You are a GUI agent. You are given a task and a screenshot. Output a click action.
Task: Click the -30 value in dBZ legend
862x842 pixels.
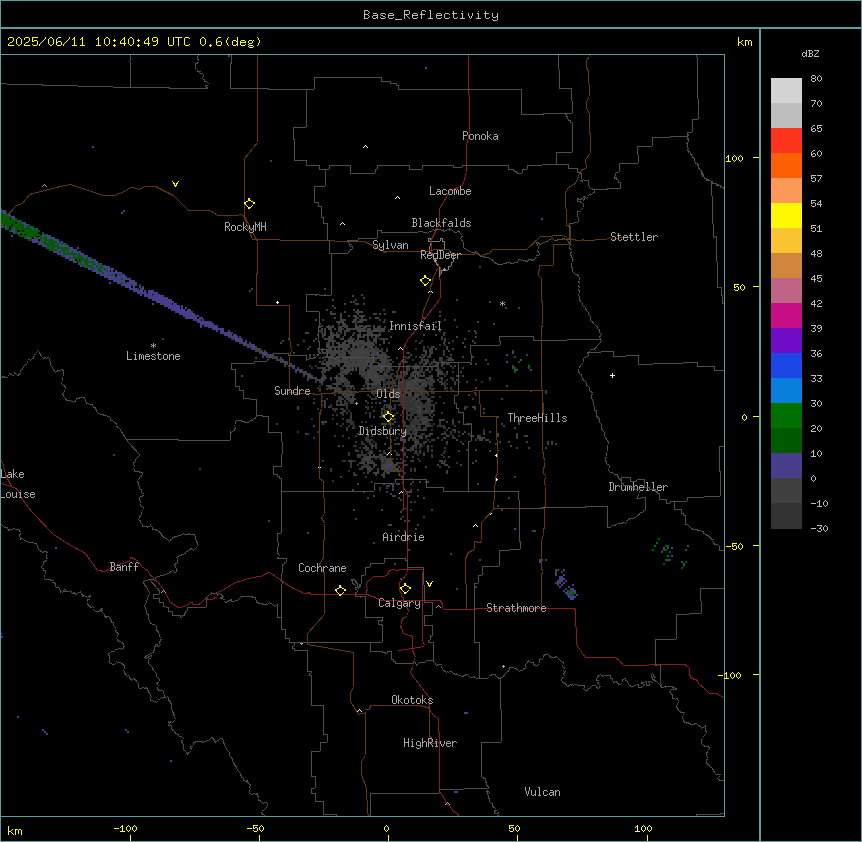[x=819, y=528]
